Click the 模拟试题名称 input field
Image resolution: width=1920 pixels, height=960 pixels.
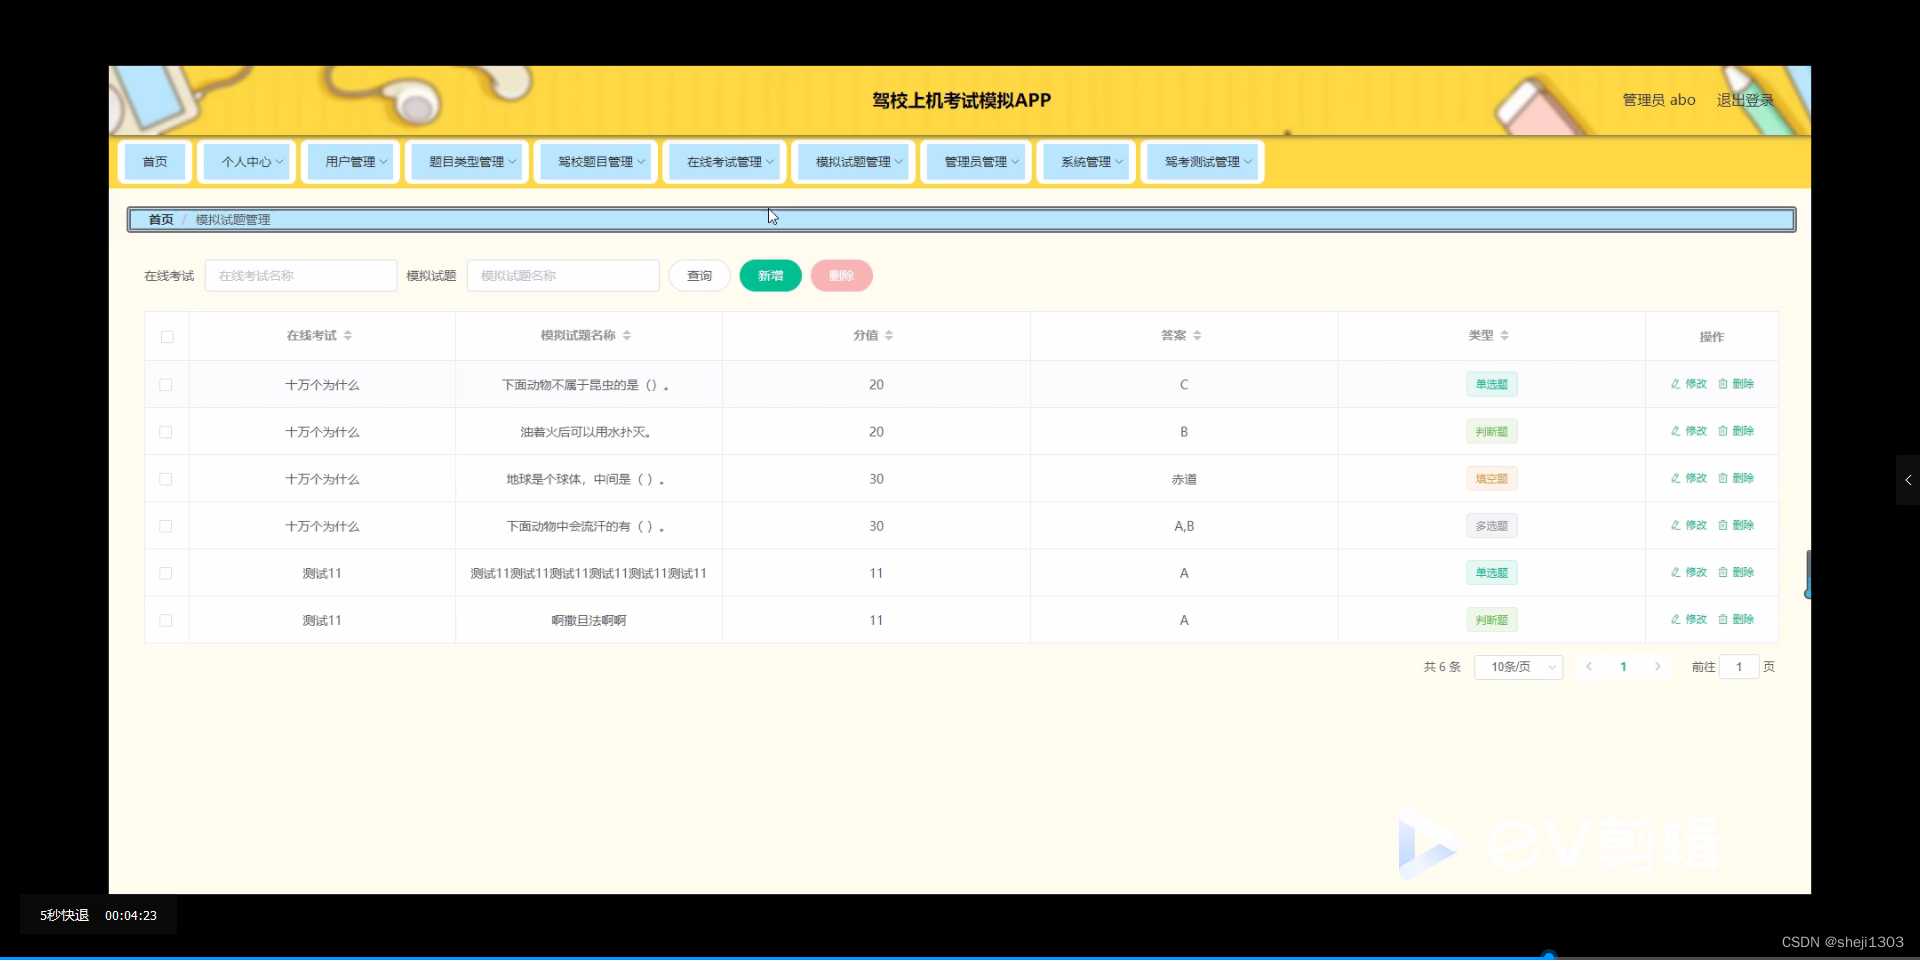pyautogui.click(x=562, y=275)
